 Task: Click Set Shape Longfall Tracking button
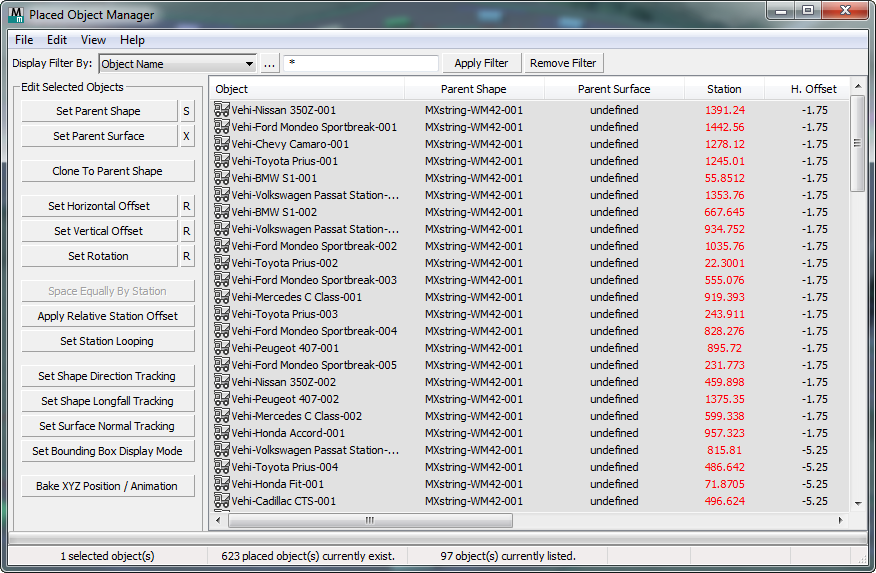tap(108, 401)
